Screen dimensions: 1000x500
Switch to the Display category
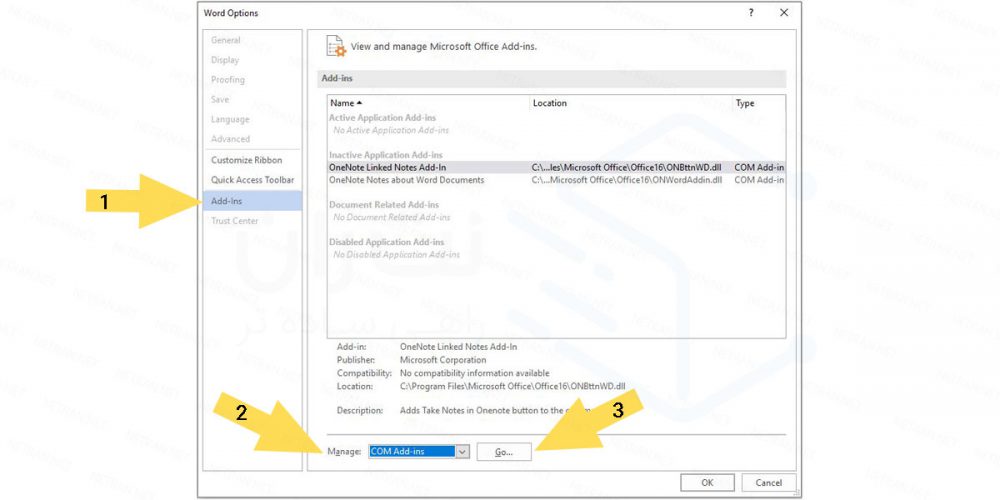pos(225,60)
